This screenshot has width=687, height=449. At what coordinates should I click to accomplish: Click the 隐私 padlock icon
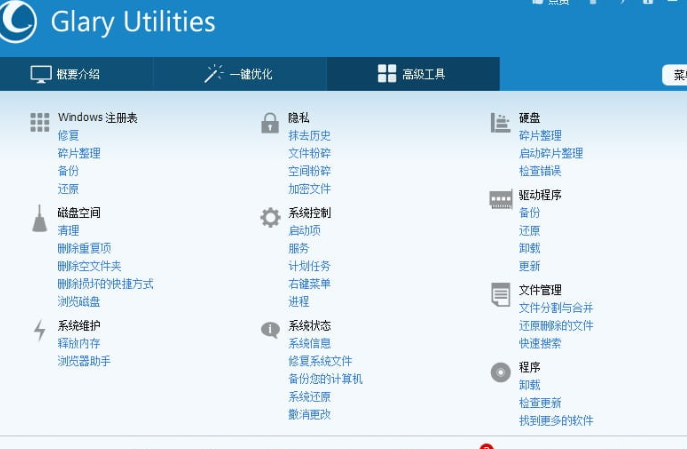click(x=270, y=123)
